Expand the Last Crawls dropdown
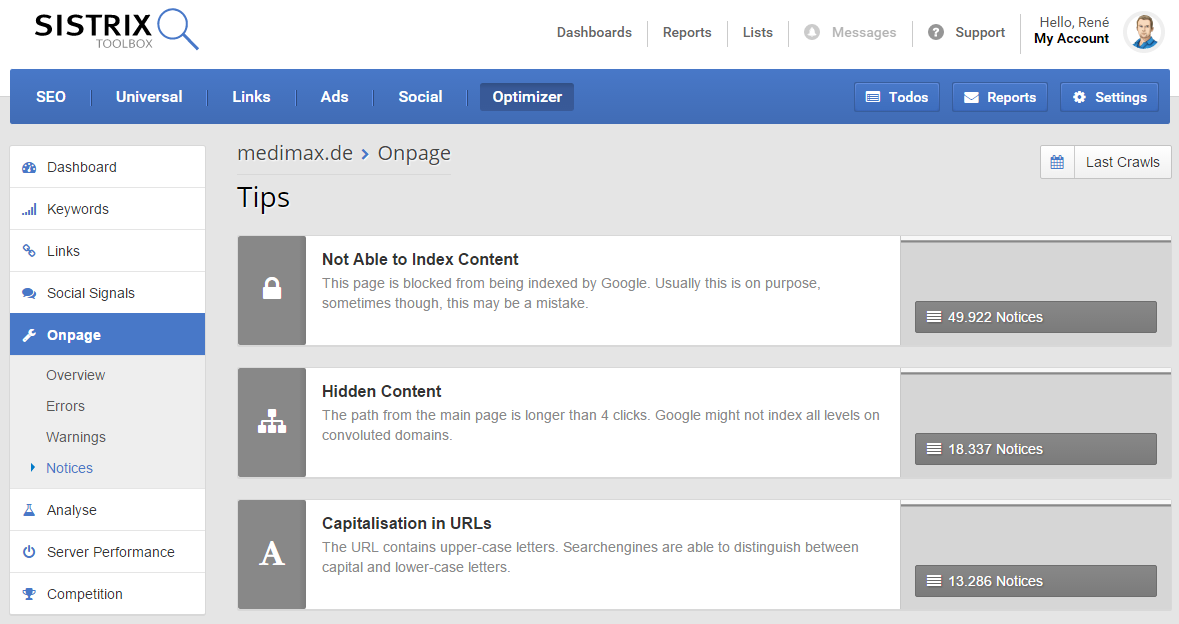Screen dimensions: 1179x624 click(x=1122, y=162)
